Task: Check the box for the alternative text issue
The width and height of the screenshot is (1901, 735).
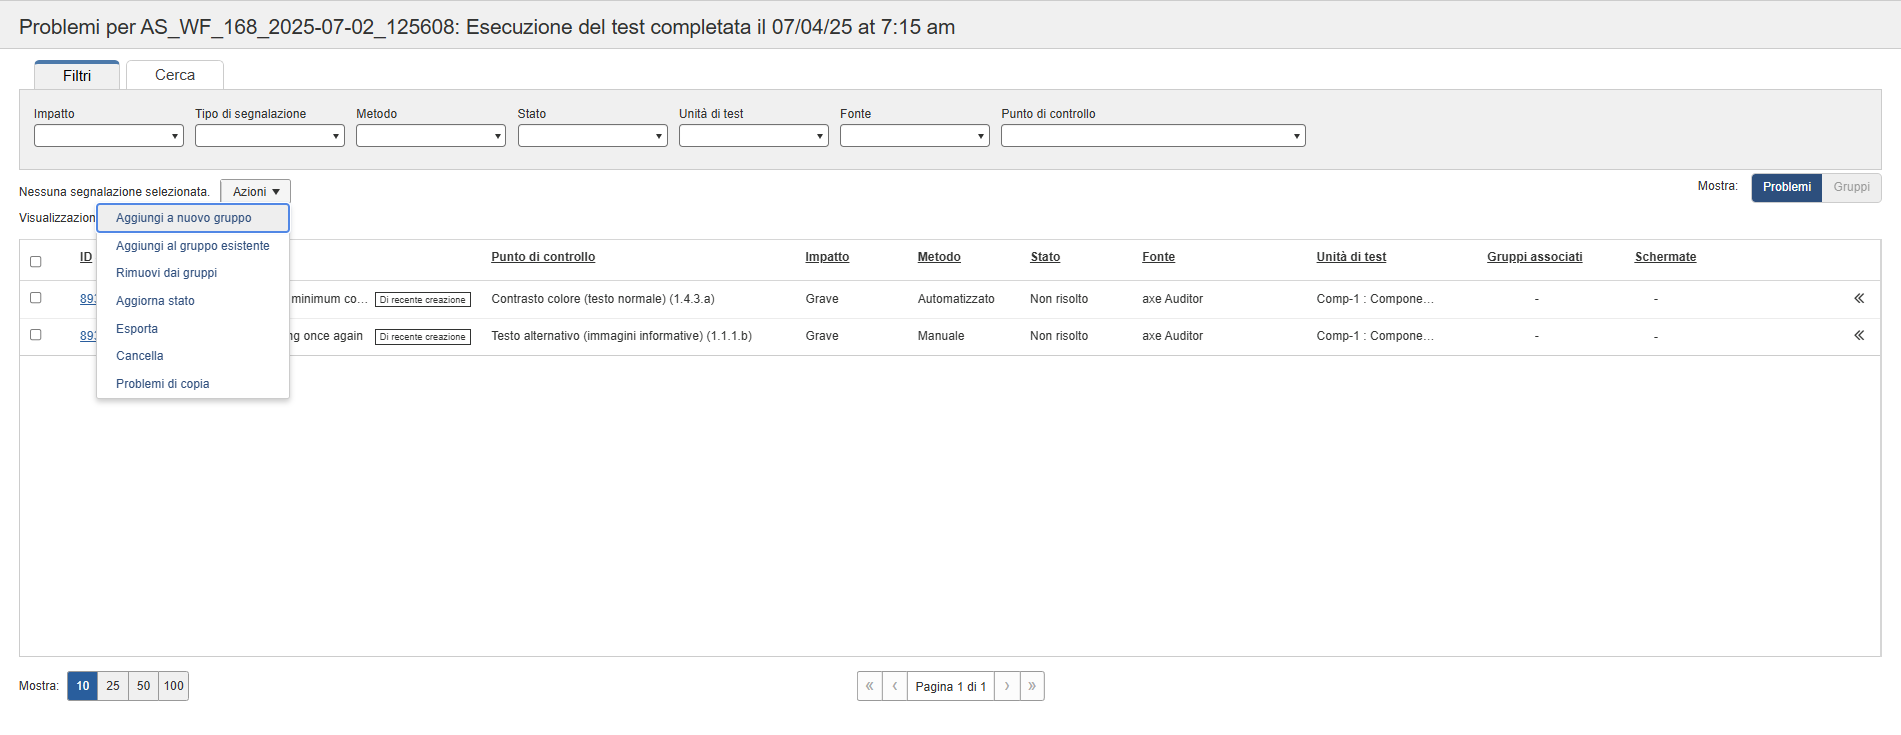Action: click(36, 335)
